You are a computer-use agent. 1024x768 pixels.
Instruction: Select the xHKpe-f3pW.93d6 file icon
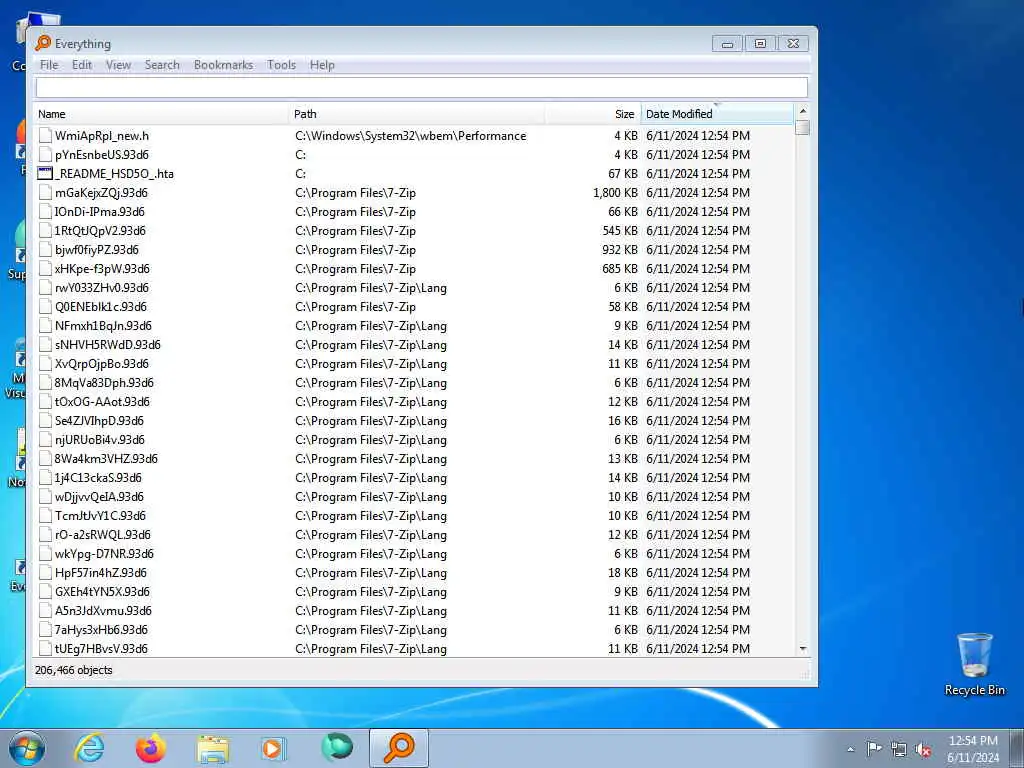(x=44, y=268)
